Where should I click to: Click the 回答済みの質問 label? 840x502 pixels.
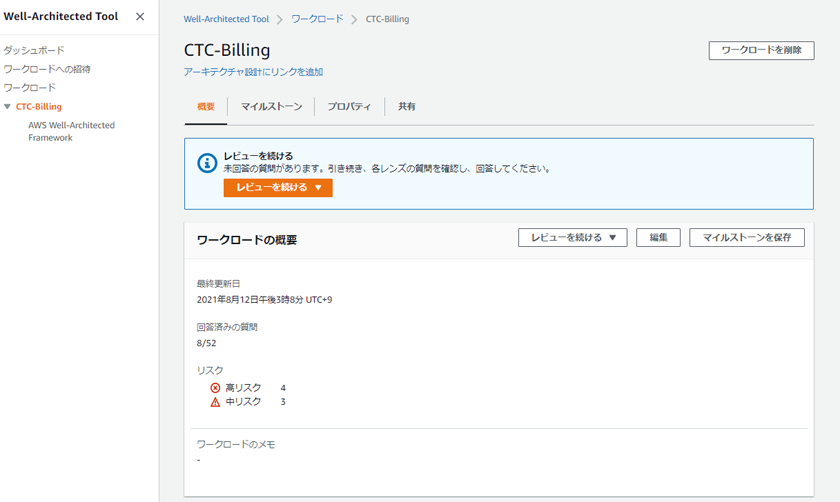click(x=227, y=327)
